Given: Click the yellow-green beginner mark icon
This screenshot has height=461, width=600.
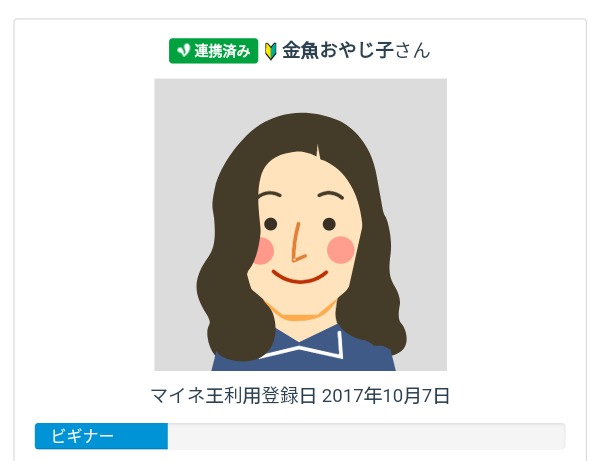Looking at the screenshot, I should (271, 51).
